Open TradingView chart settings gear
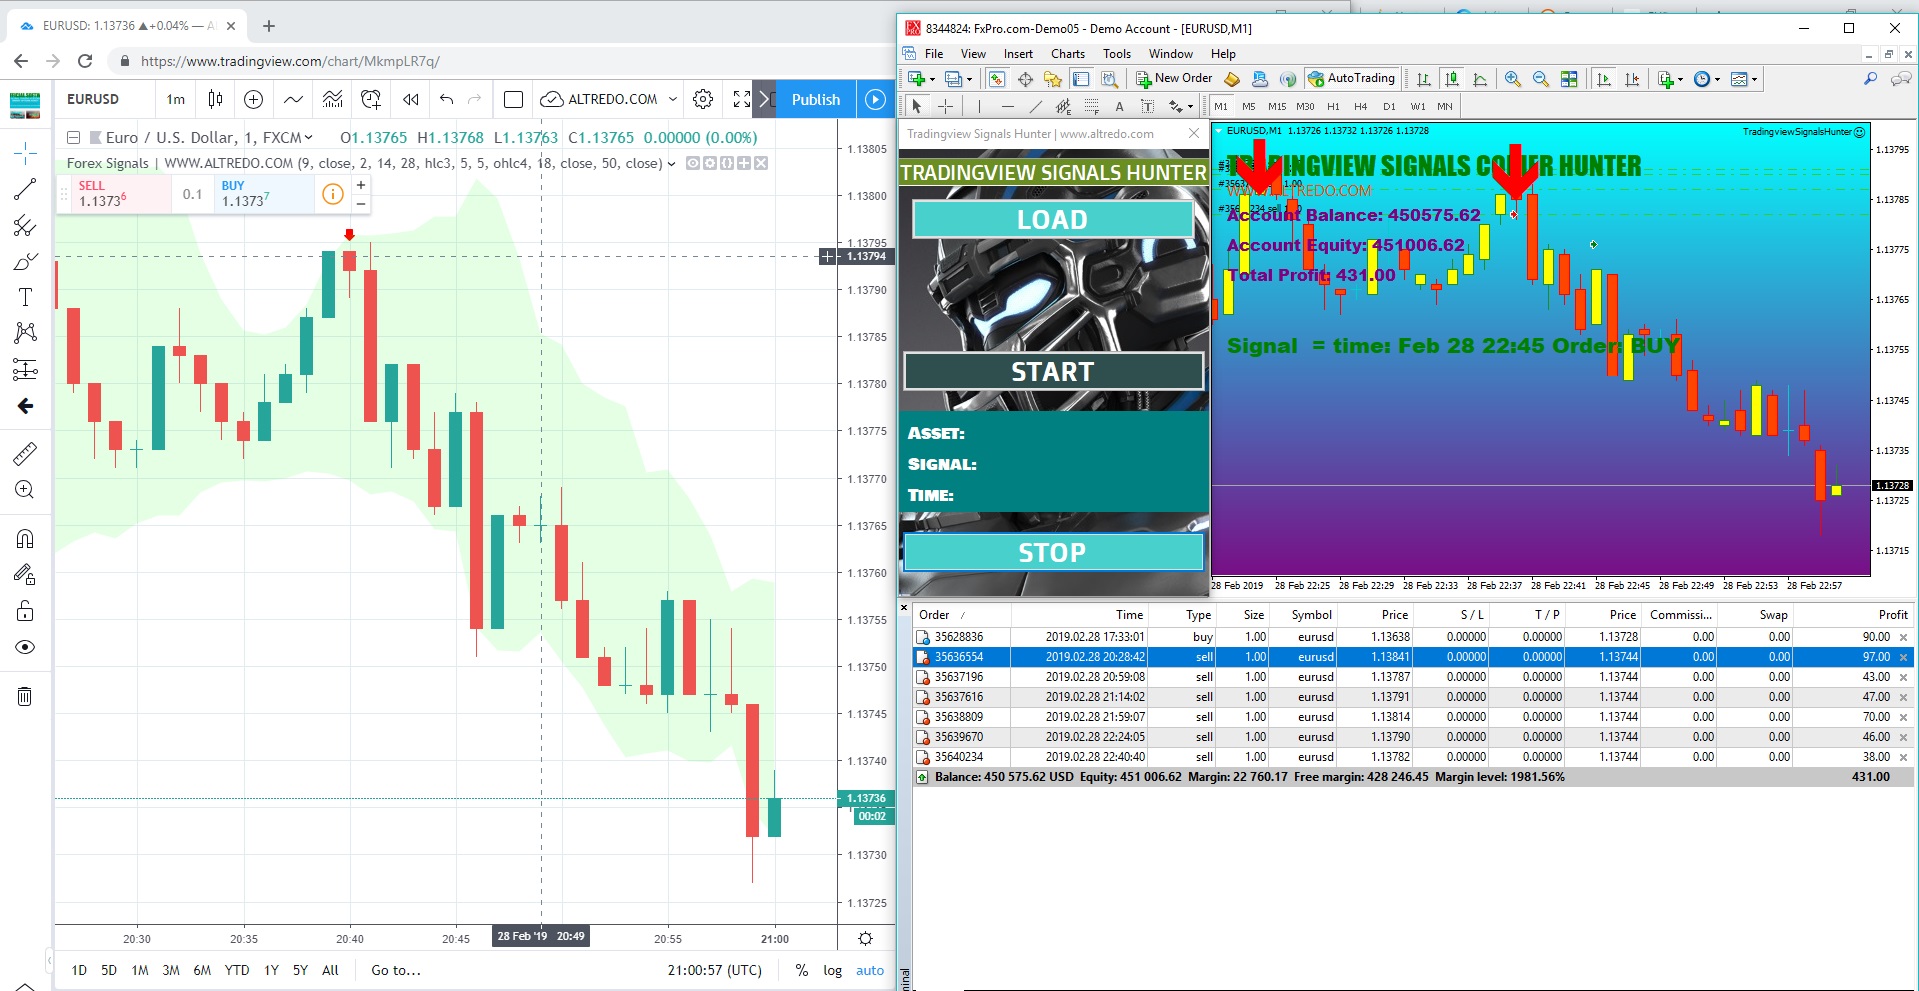The image size is (1919, 991). coord(703,99)
